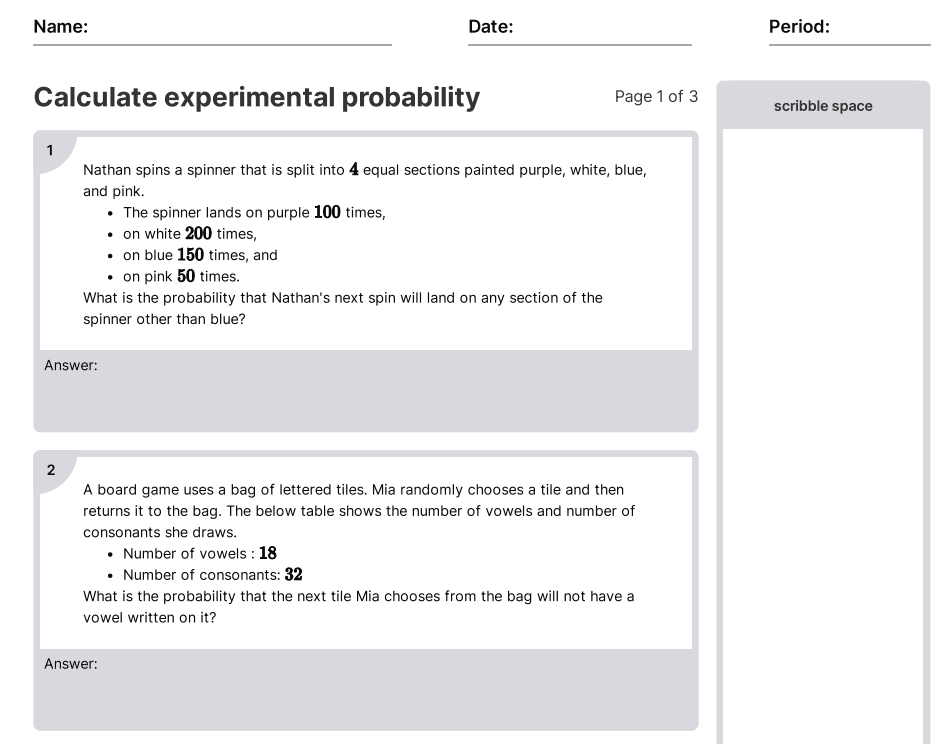Click the 'Page 1 of 3' indicator
949x744 pixels.
point(656,97)
